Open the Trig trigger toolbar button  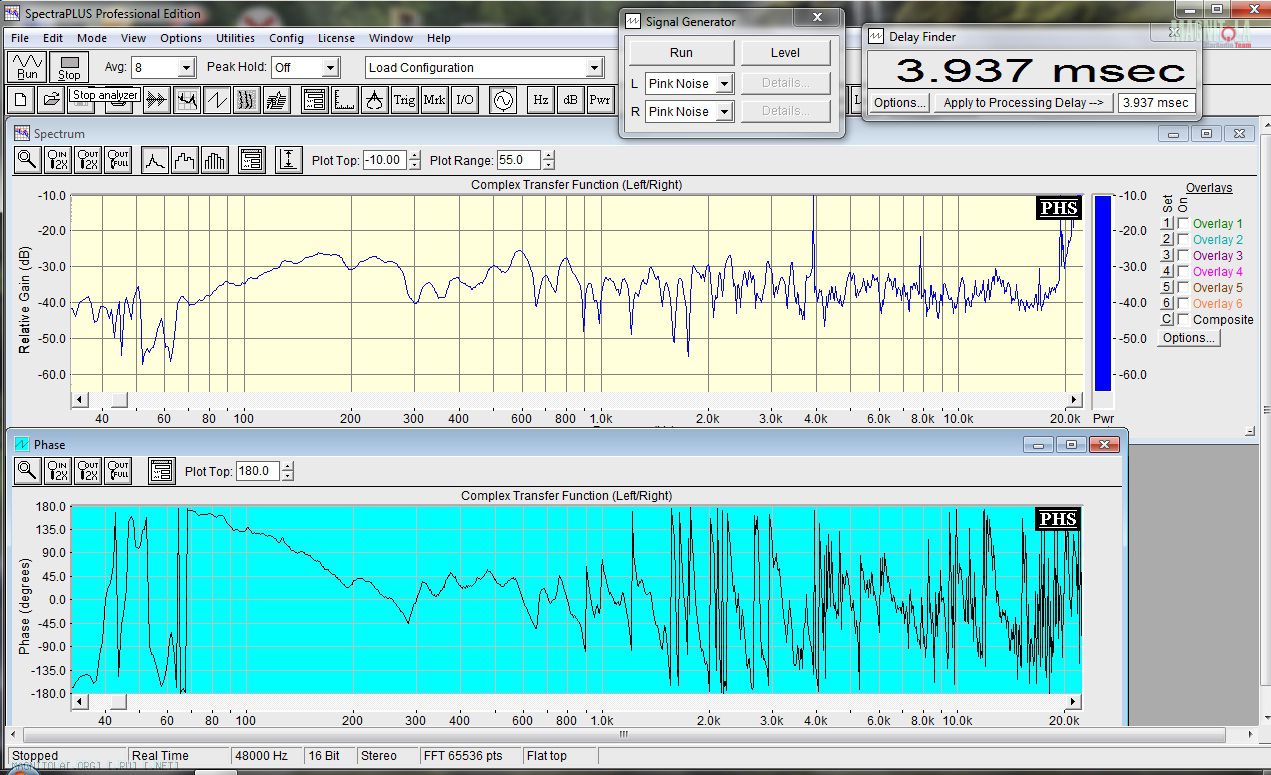(x=404, y=100)
